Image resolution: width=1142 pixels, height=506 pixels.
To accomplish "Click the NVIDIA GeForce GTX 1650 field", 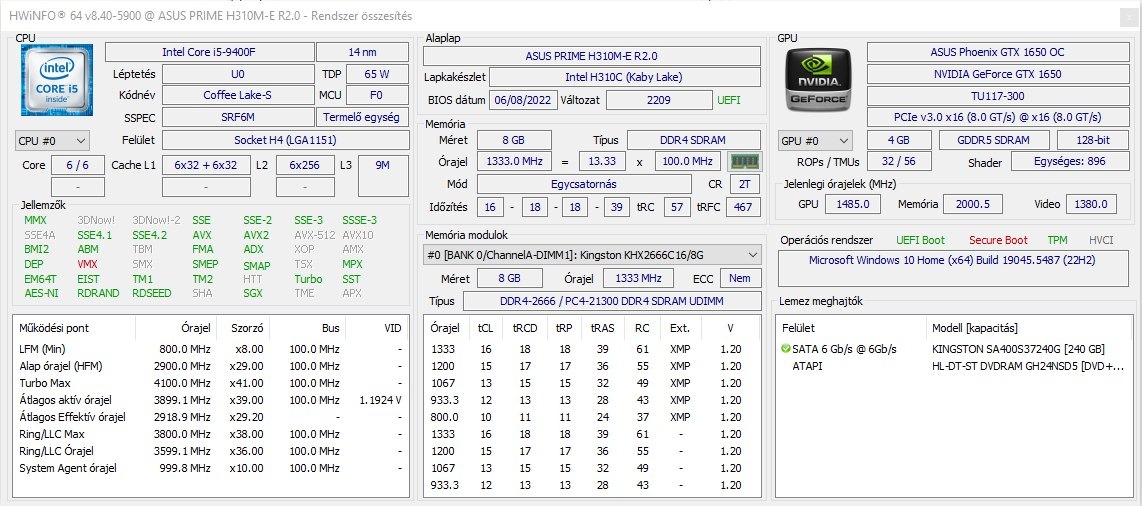I will 997,74.
